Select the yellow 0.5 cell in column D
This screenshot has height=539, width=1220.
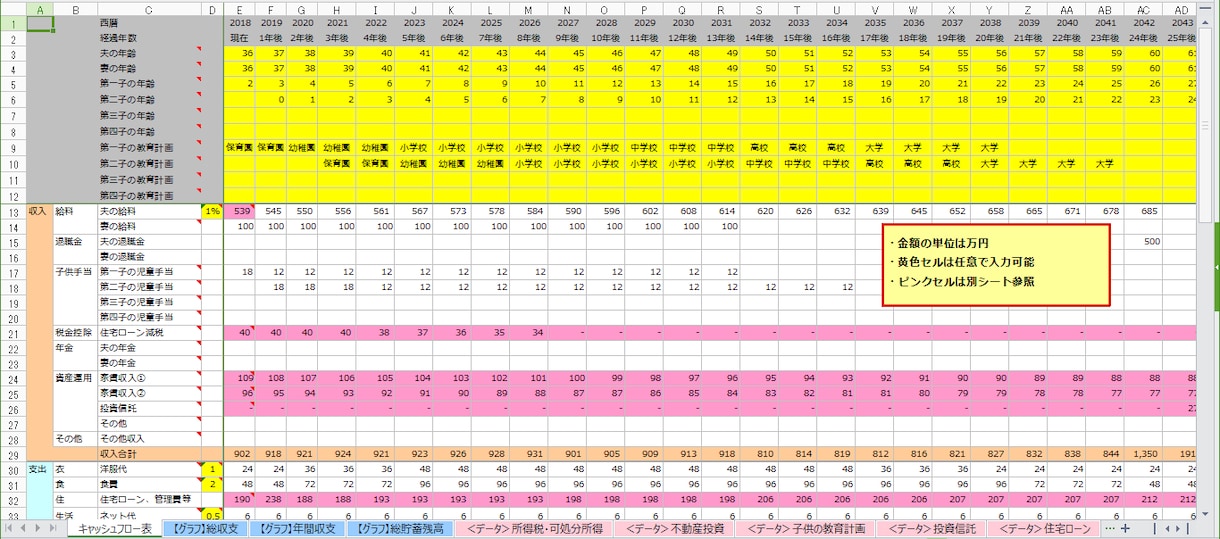(x=212, y=515)
